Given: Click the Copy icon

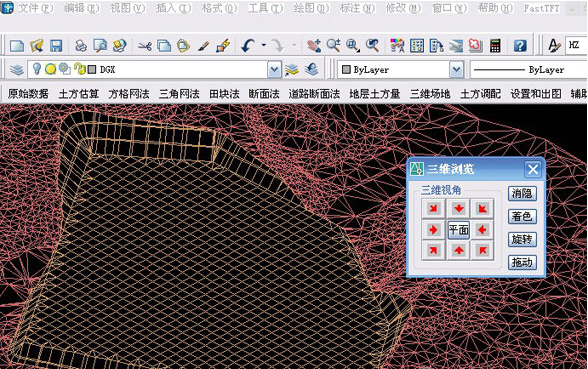Looking at the screenshot, I should click(x=164, y=46).
